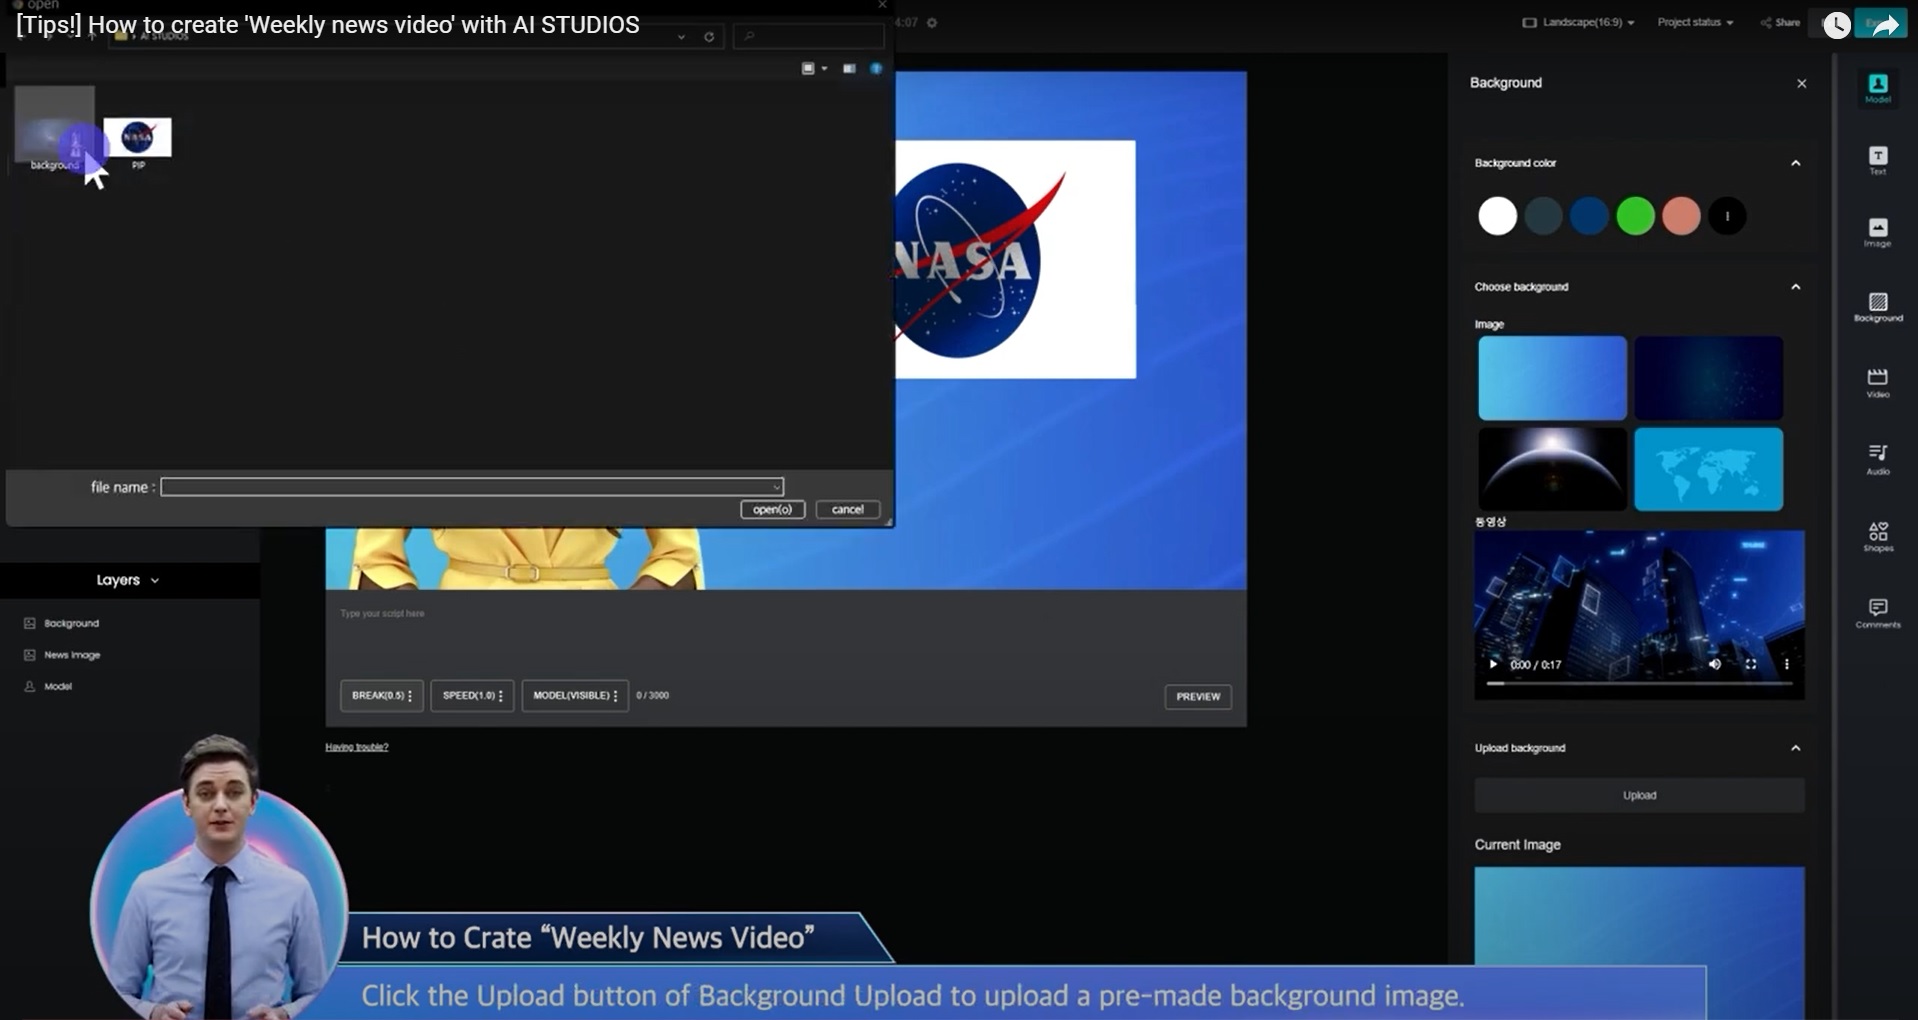Screen dimensions: 1918x1020
Task: Open the Background panel icon in sidebar
Action: (1877, 307)
